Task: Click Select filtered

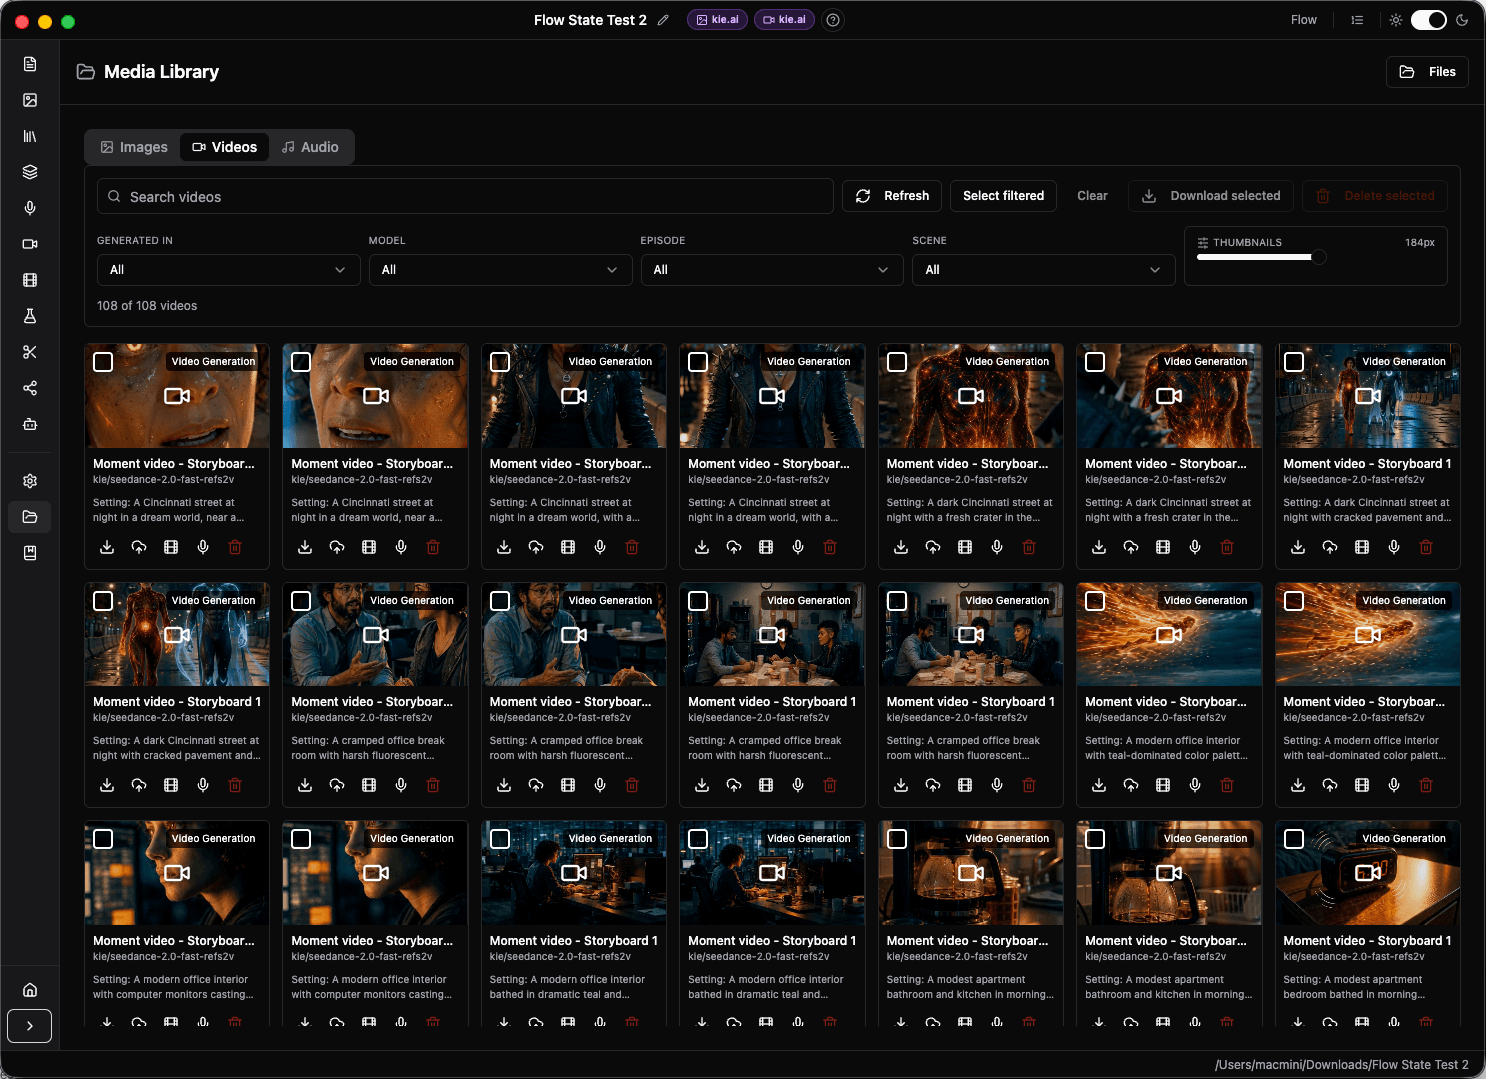Action: (x=1003, y=196)
